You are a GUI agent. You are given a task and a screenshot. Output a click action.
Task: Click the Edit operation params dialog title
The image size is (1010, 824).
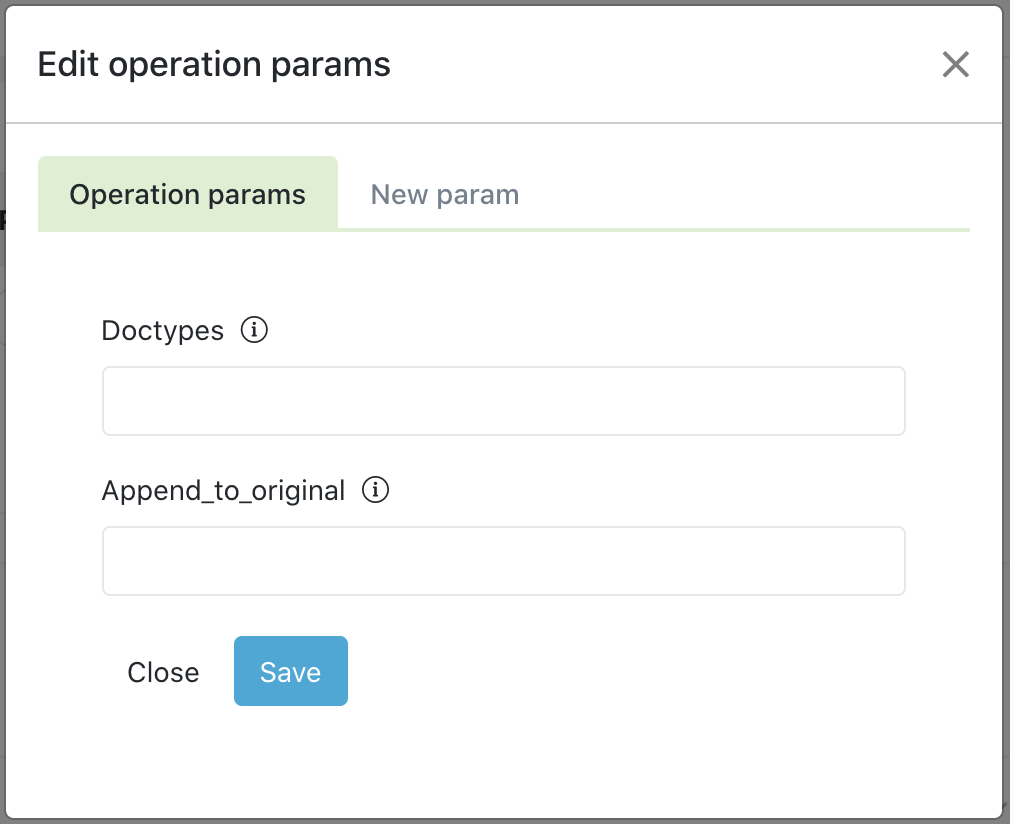[x=214, y=65]
